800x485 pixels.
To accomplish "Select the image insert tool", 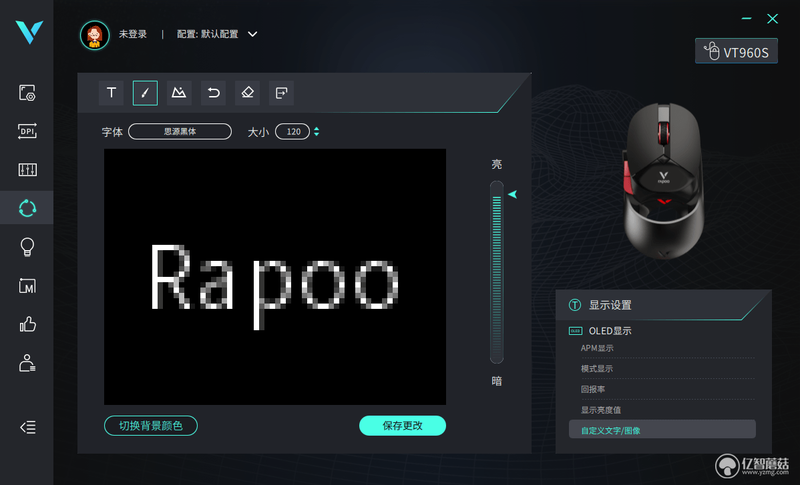I will click(x=179, y=93).
